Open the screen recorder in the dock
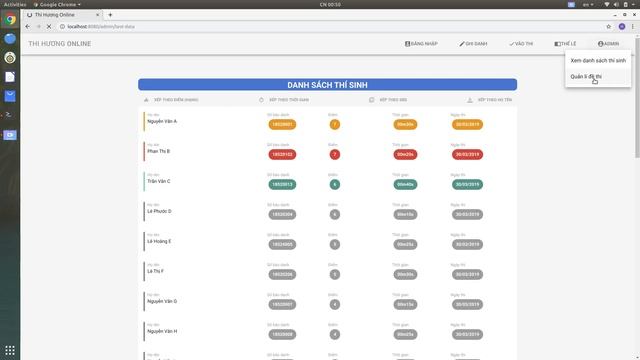The height and width of the screenshot is (360, 640). [10, 135]
